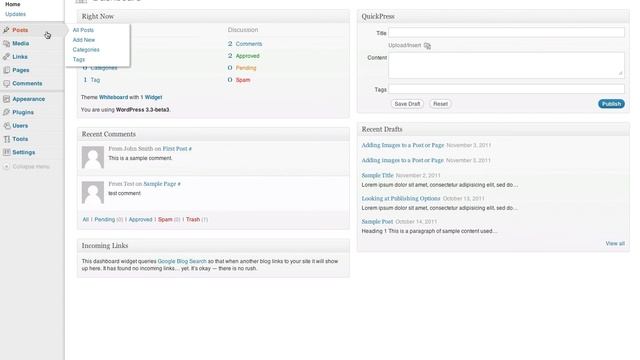The image size is (640, 360).
Task: Choose Add New in the Posts flyout
Action: pos(84,40)
